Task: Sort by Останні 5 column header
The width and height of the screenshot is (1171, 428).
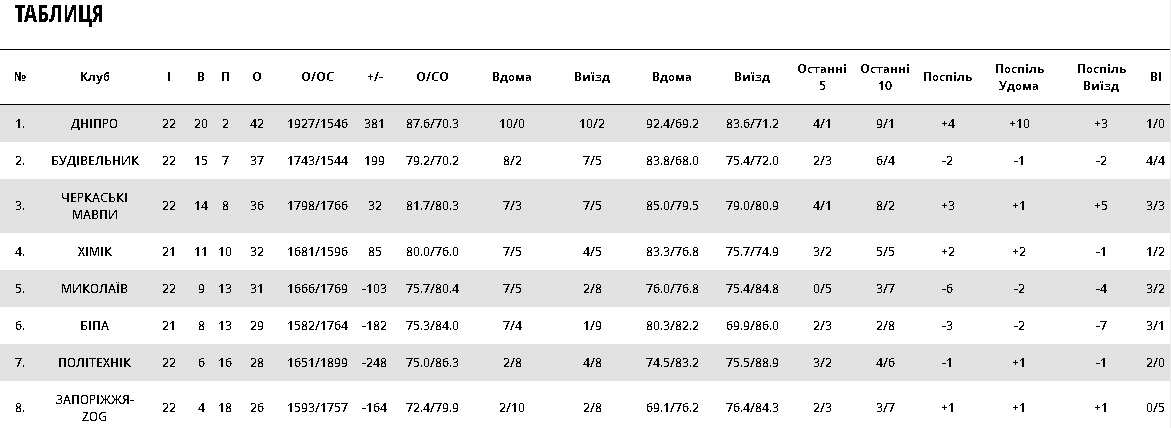Action: tap(821, 77)
